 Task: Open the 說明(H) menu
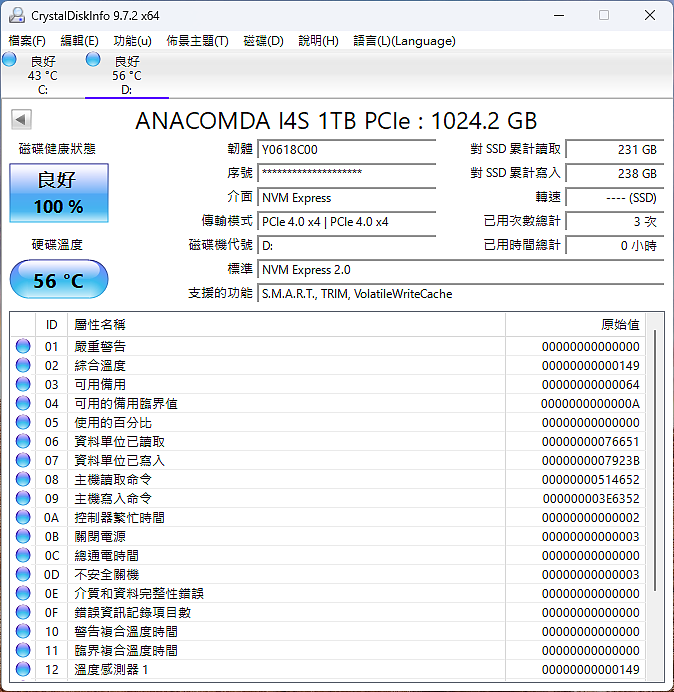[x=318, y=41]
